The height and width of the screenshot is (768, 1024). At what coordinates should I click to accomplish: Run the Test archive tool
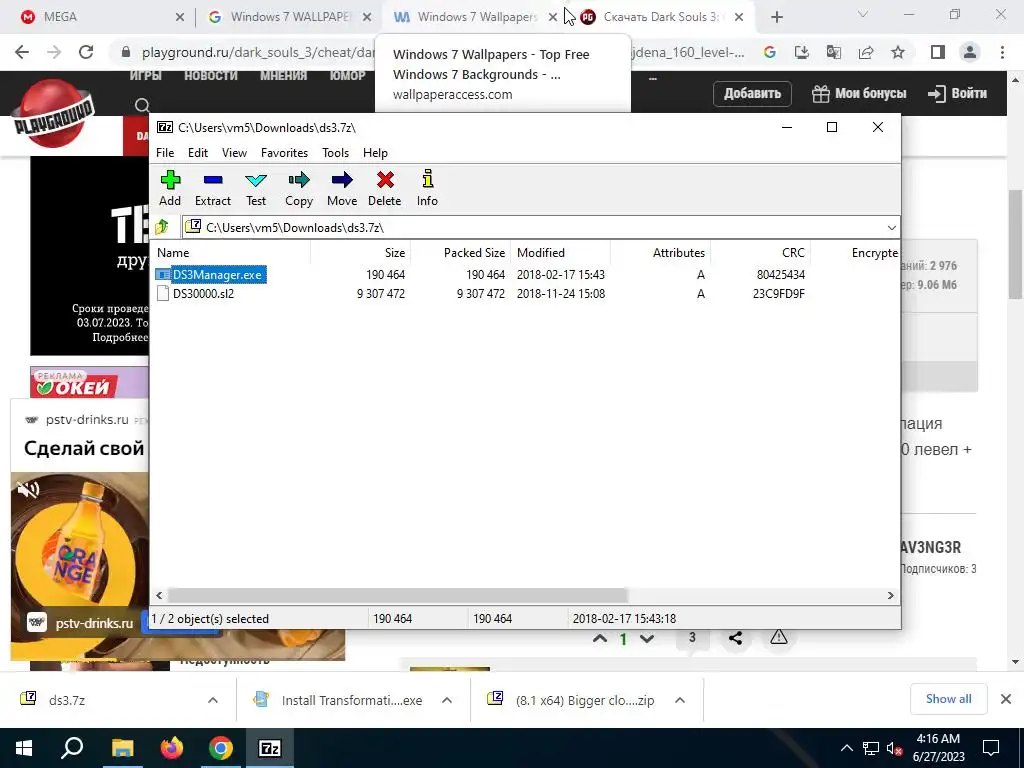coord(256,188)
